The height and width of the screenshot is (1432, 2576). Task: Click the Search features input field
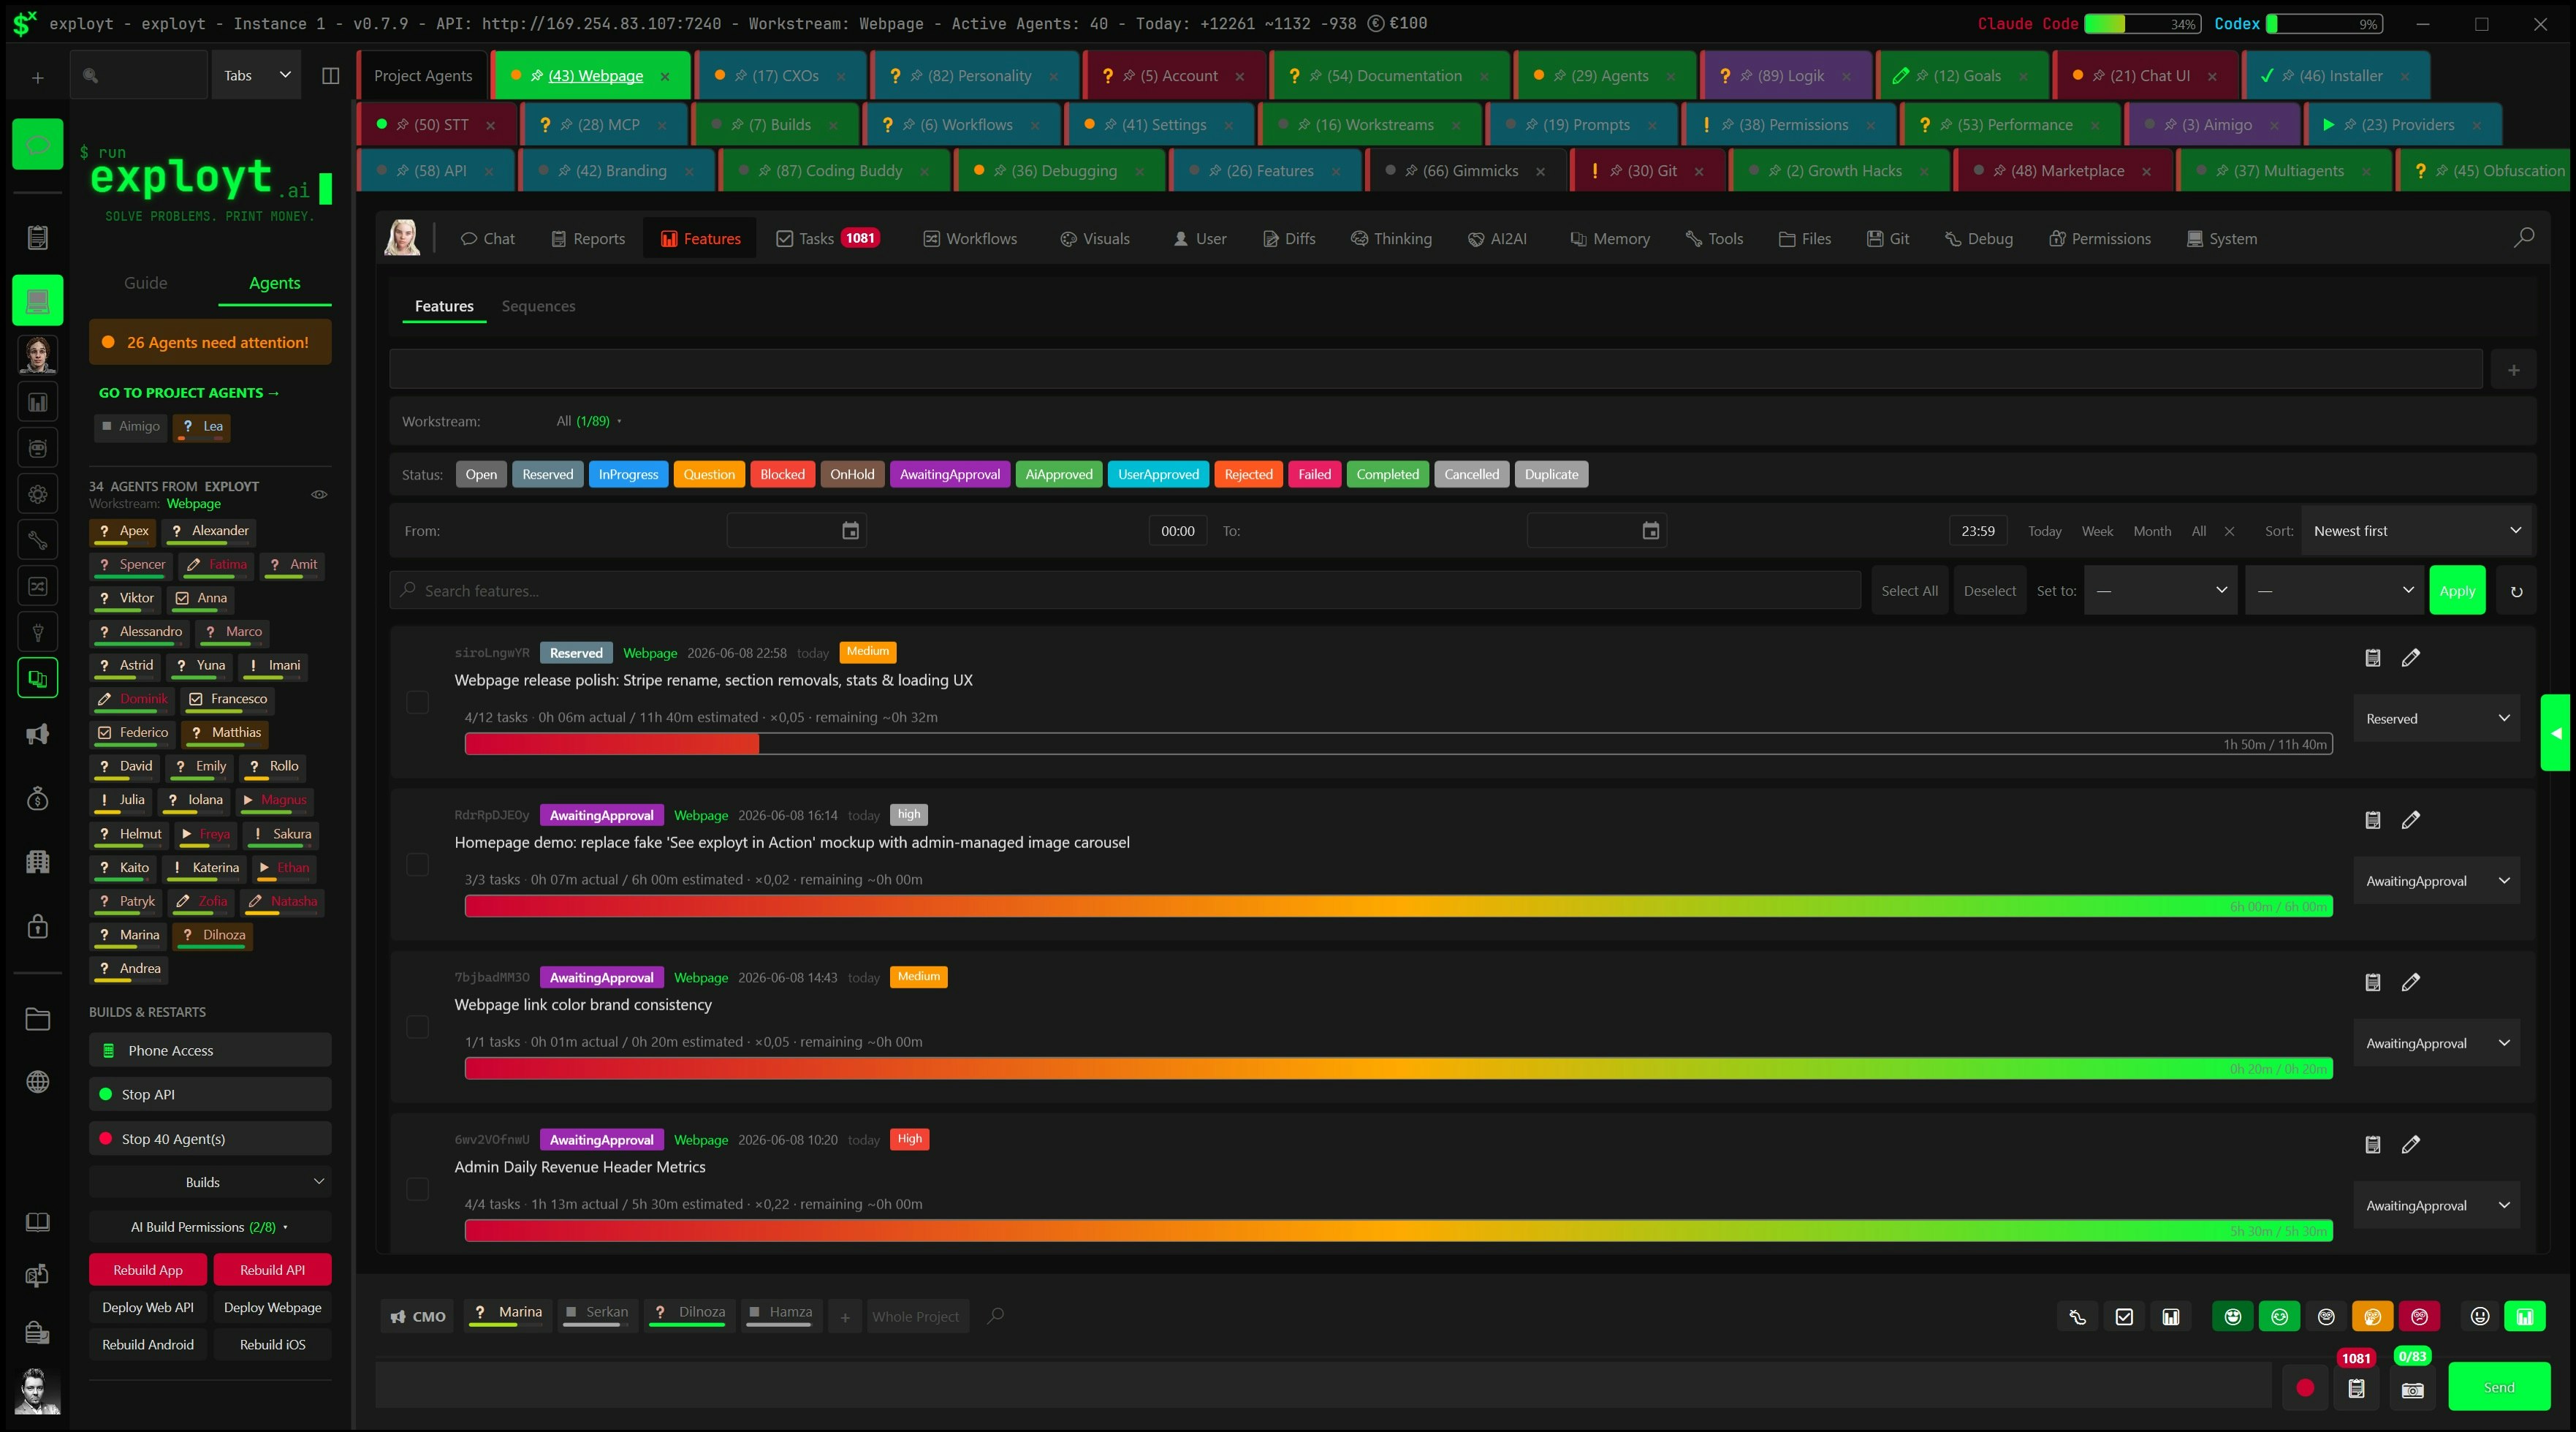tap(1125, 591)
